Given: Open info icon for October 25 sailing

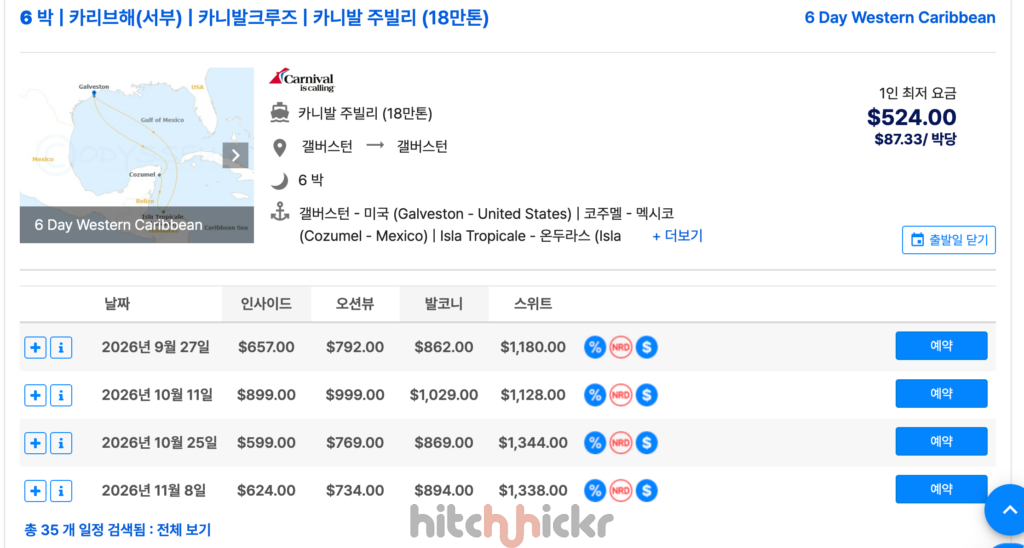Looking at the screenshot, I should pyautogui.click(x=61, y=443).
